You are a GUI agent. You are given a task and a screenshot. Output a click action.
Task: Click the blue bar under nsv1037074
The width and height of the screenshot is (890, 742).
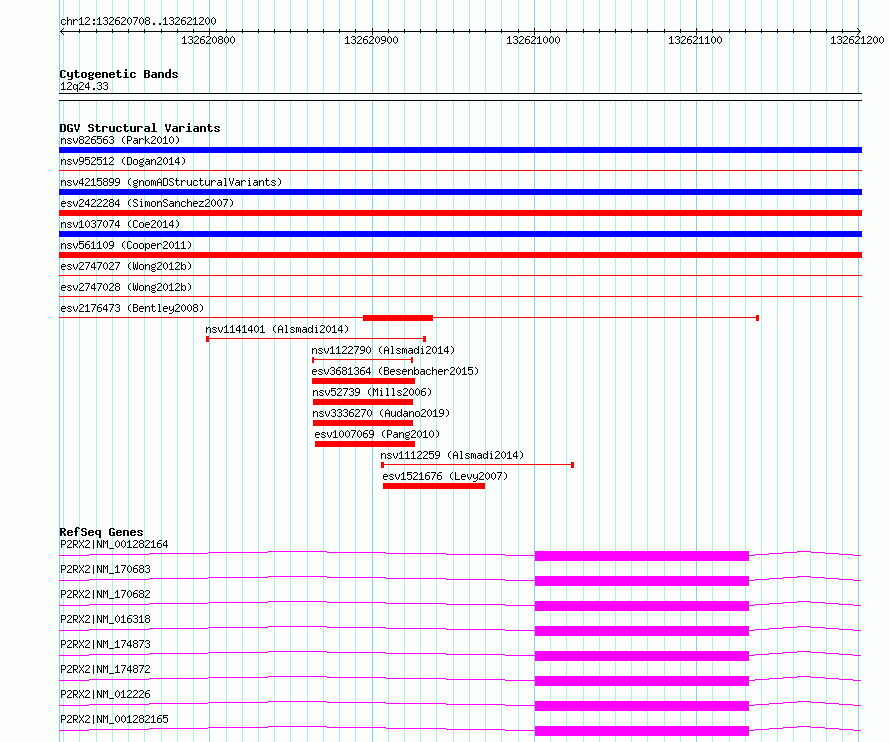[x=460, y=234]
